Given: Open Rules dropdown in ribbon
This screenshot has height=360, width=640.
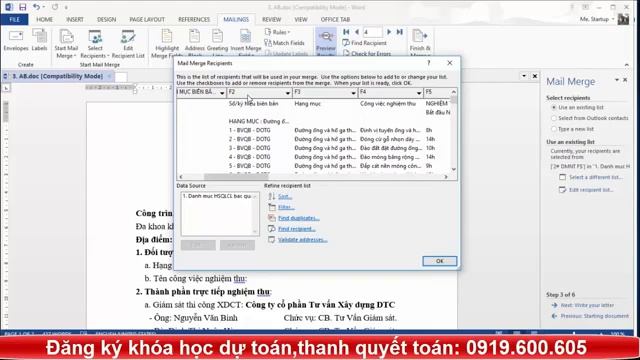Looking at the screenshot, I should tap(278, 32).
